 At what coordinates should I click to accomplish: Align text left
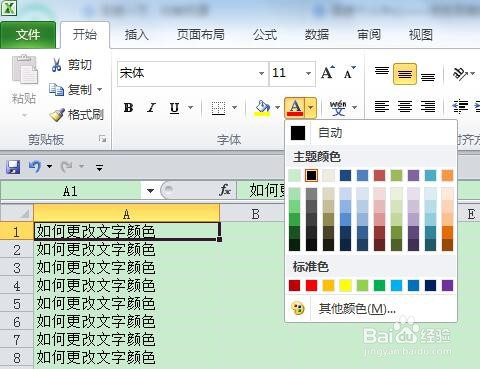click(382, 107)
